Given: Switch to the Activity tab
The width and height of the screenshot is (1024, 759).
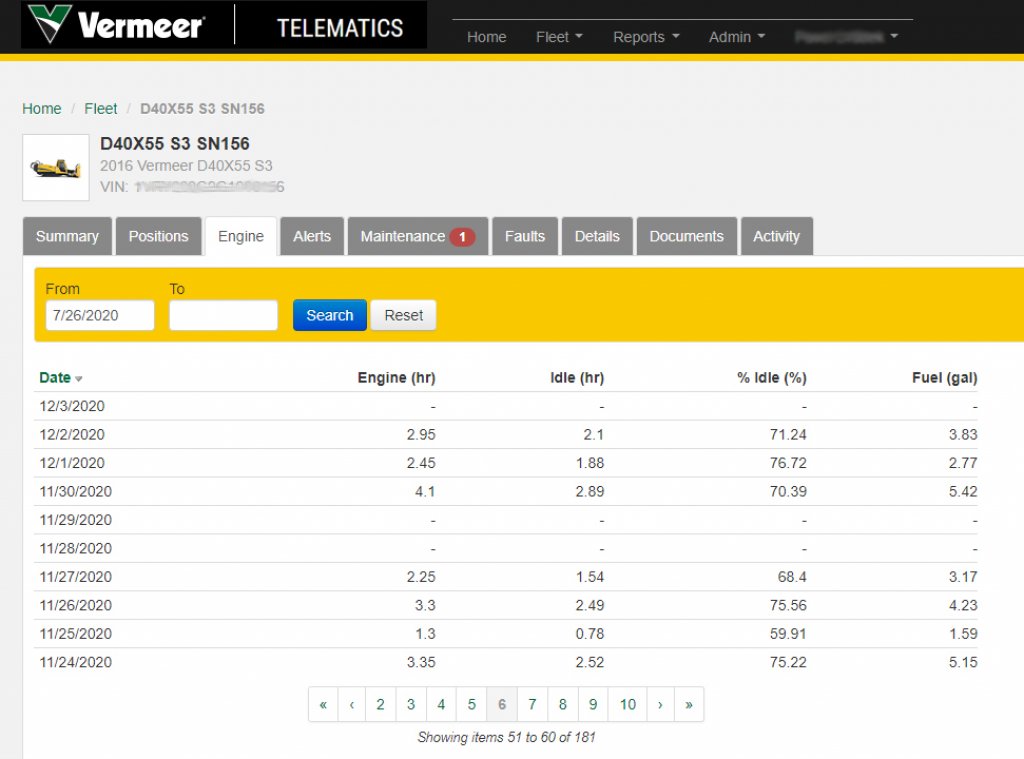Looking at the screenshot, I should point(776,236).
